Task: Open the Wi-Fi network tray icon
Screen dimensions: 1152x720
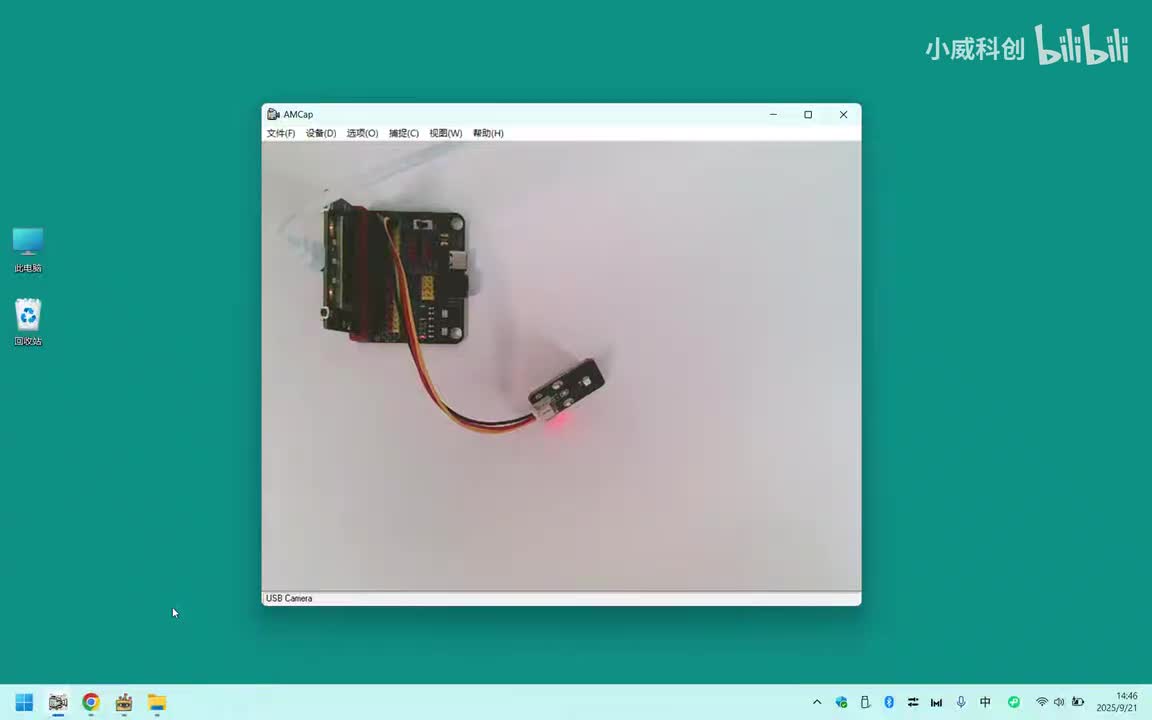Action: coord(1042,702)
